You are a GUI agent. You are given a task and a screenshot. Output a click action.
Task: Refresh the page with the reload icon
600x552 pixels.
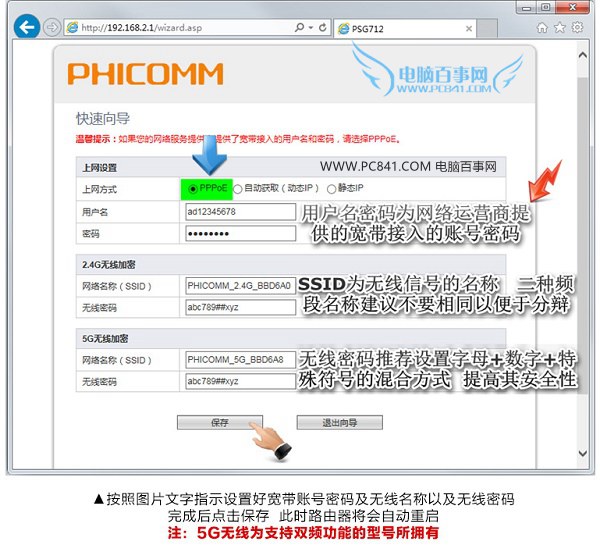tap(322, 28)
